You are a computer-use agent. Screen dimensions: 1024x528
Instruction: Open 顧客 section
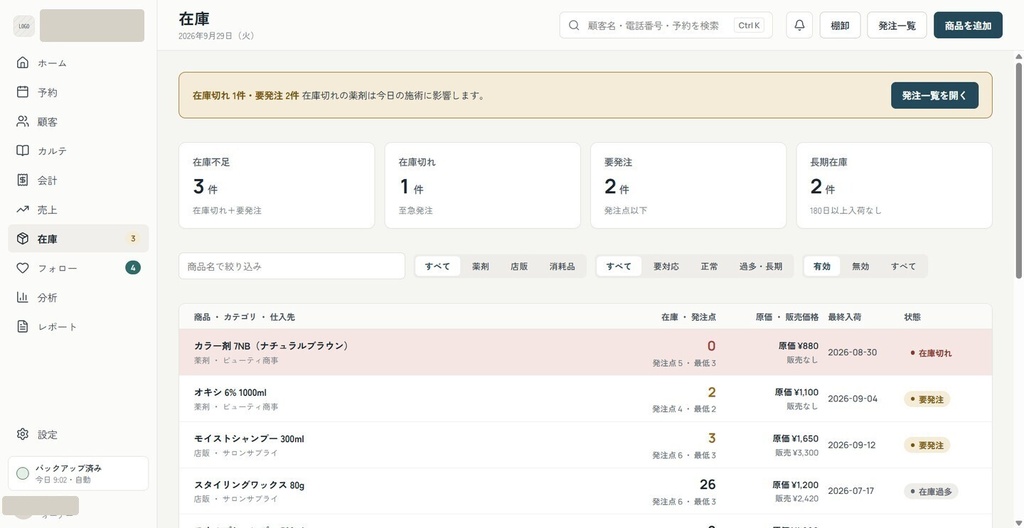click(x=78, y=122)
